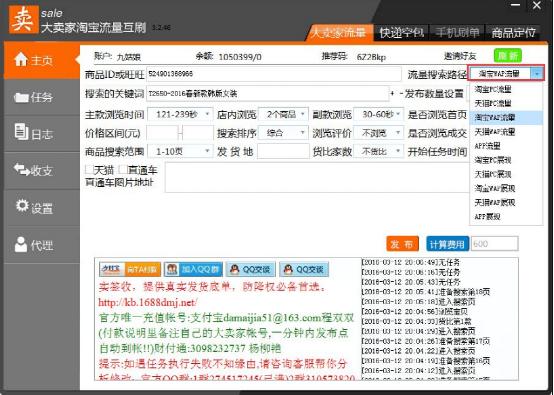The height and width of the screenshot is (395, 554).
Task: Click the maximum 价格区间 input box
Action: click(198, 133)
